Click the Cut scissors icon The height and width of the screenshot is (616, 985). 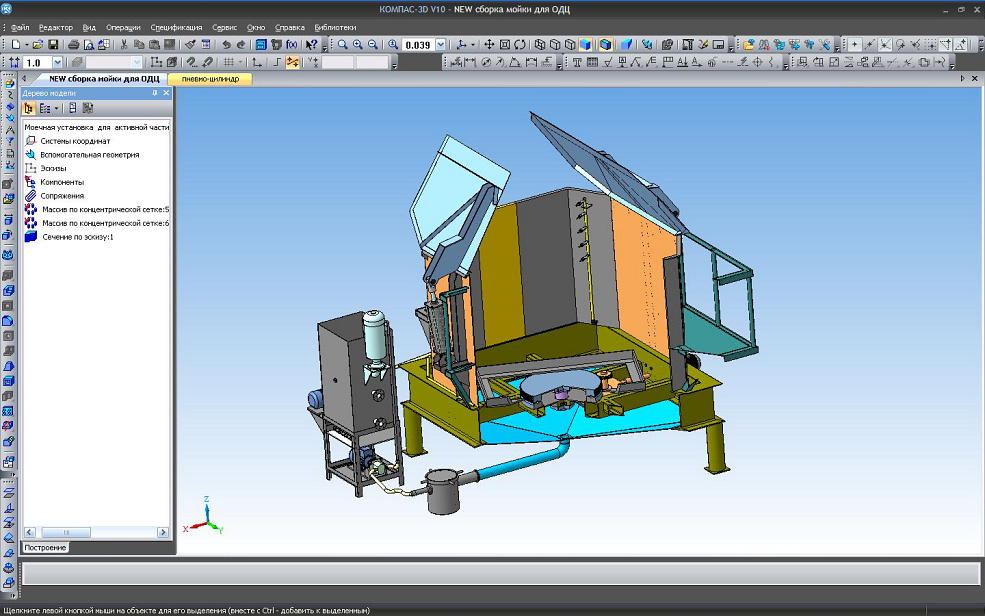pyautogui.click(x=123, y=45)
